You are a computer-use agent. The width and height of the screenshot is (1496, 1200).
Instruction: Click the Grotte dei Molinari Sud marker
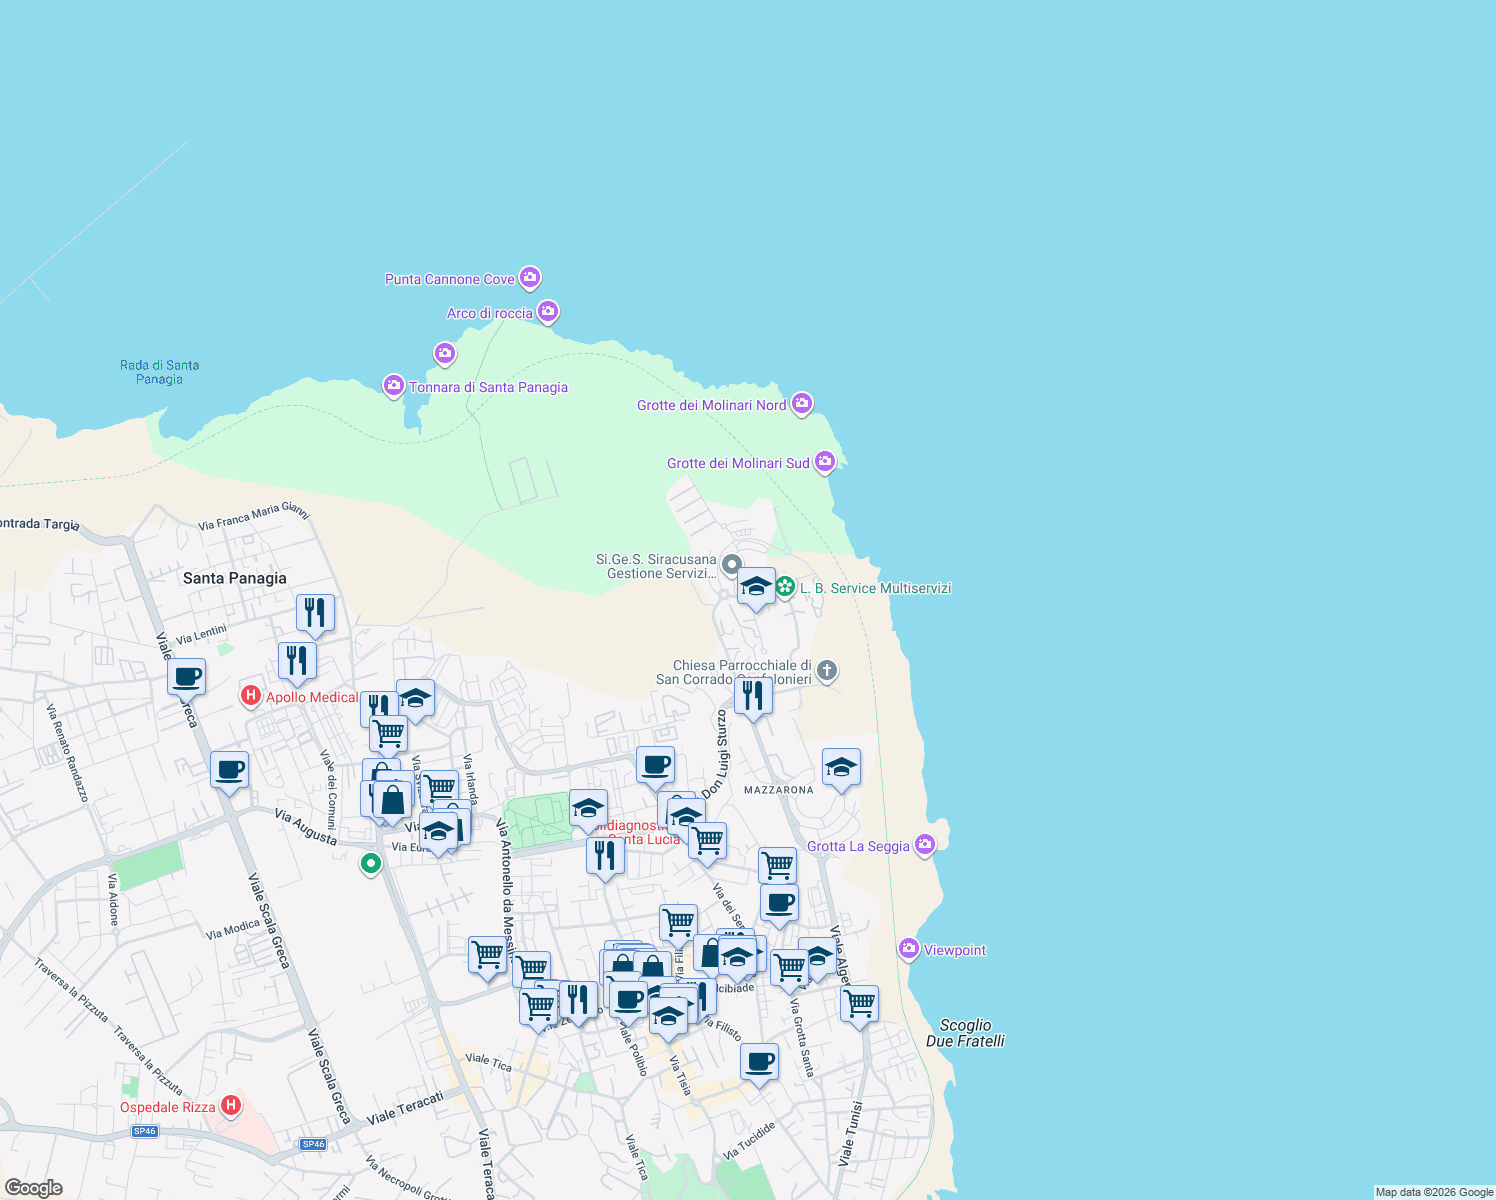click(x=824, y=462)
